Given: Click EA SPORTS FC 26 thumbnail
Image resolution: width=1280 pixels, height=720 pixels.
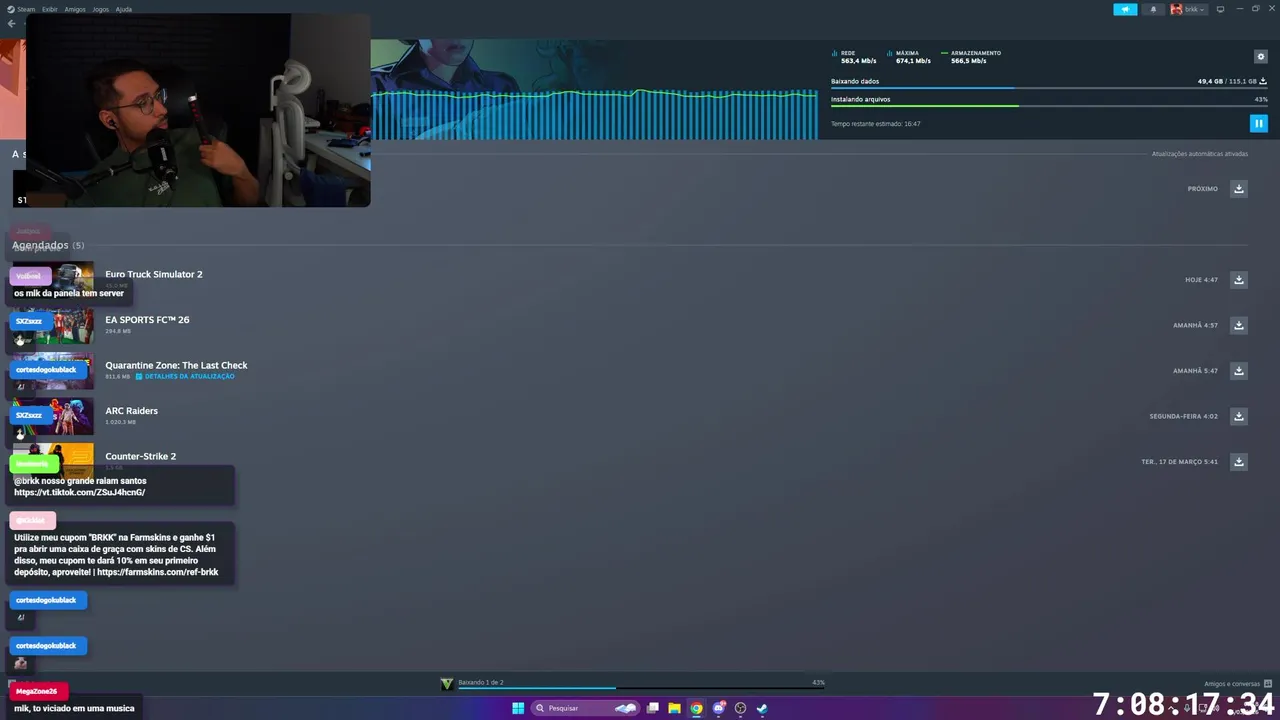Looking at the screenshot, I should (53, 326).
